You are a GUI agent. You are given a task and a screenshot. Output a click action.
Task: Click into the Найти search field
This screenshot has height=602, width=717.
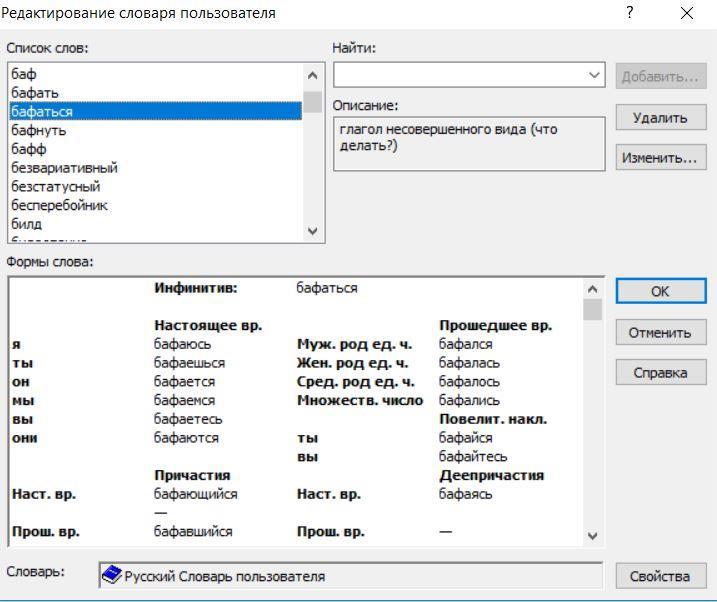[x=460, y=75]
